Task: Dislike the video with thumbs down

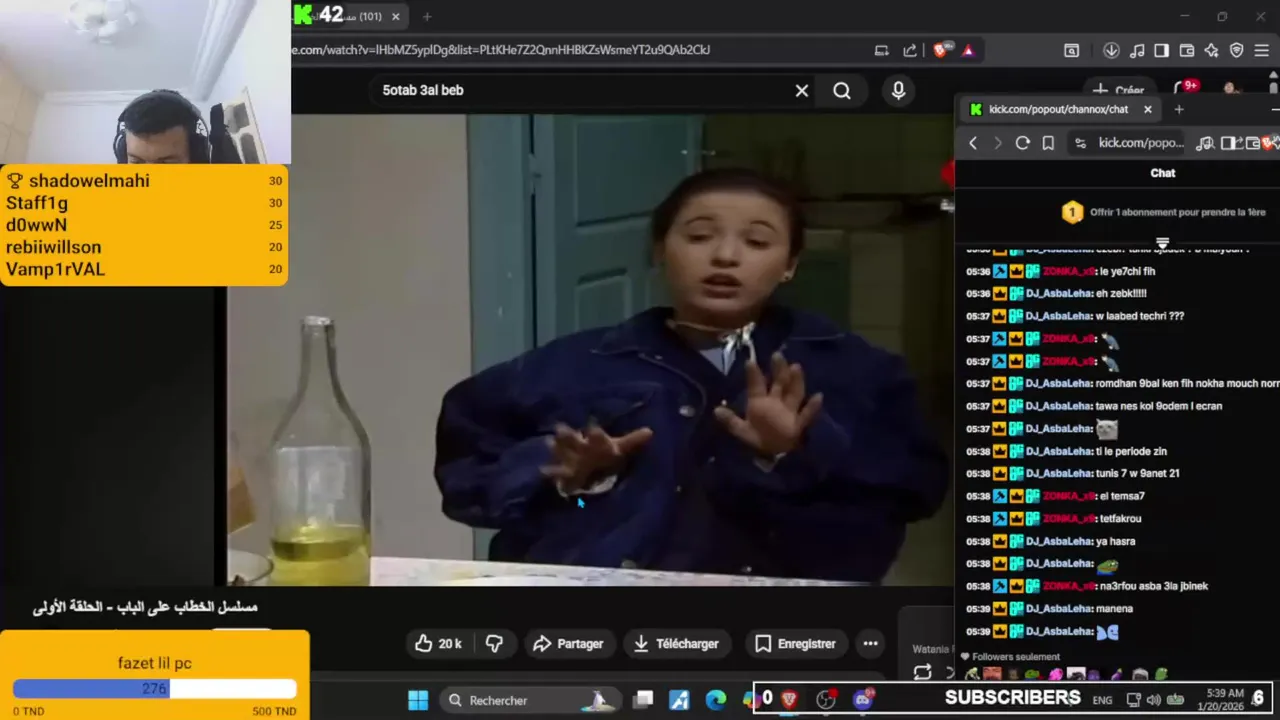Action: point(494,644)
